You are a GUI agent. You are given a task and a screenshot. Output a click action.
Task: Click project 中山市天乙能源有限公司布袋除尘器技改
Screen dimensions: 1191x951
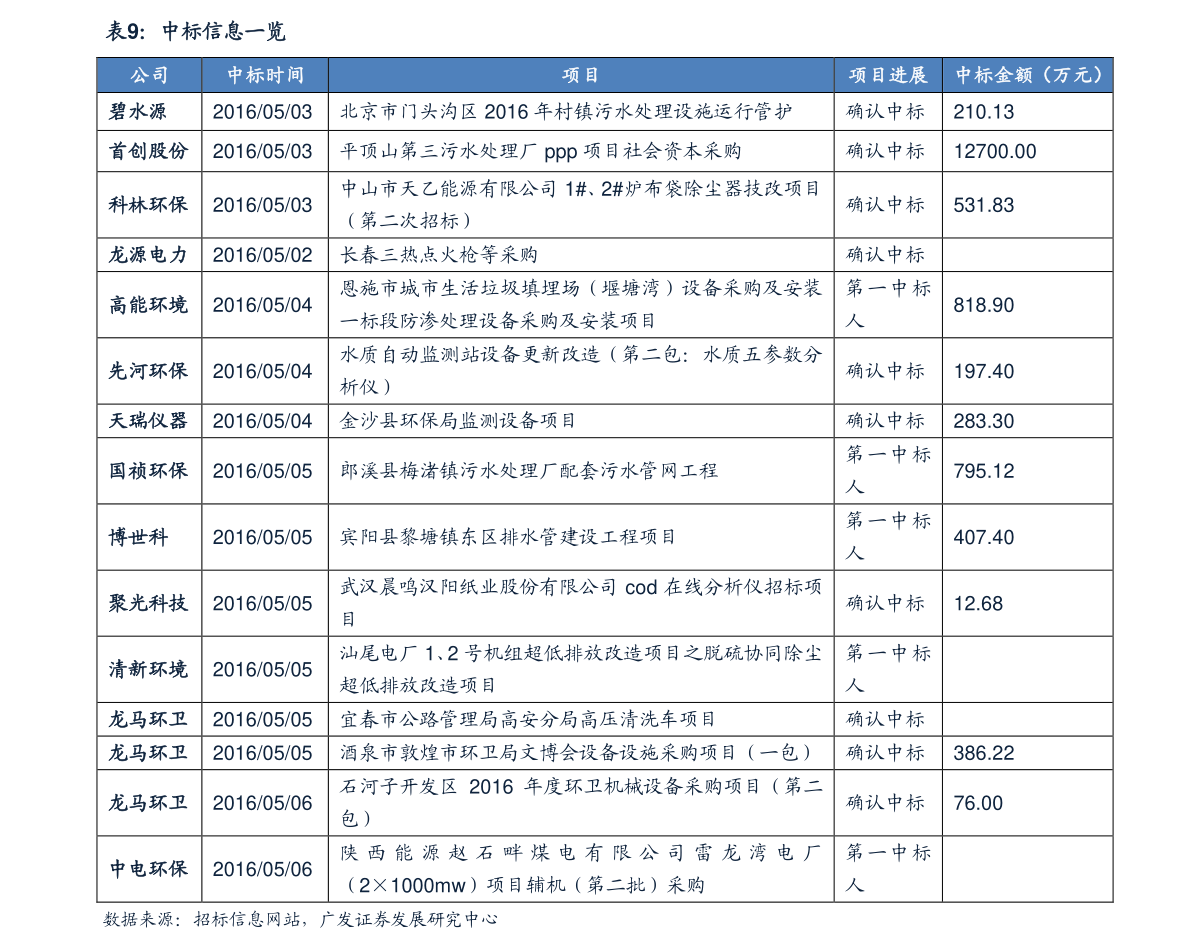click(x=581, y=204)
